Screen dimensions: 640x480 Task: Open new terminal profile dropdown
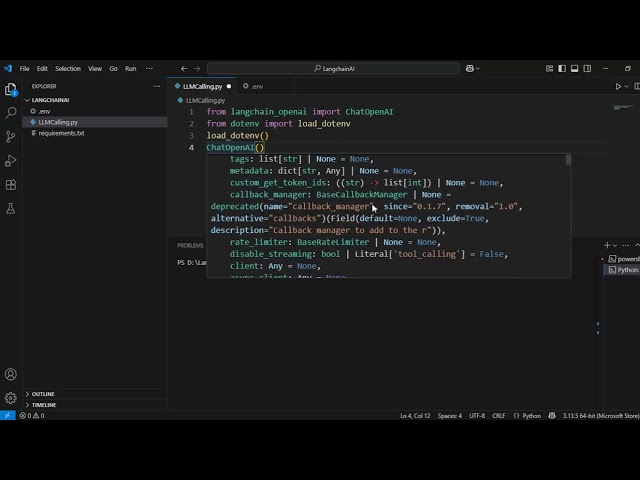tap(615, 245)
